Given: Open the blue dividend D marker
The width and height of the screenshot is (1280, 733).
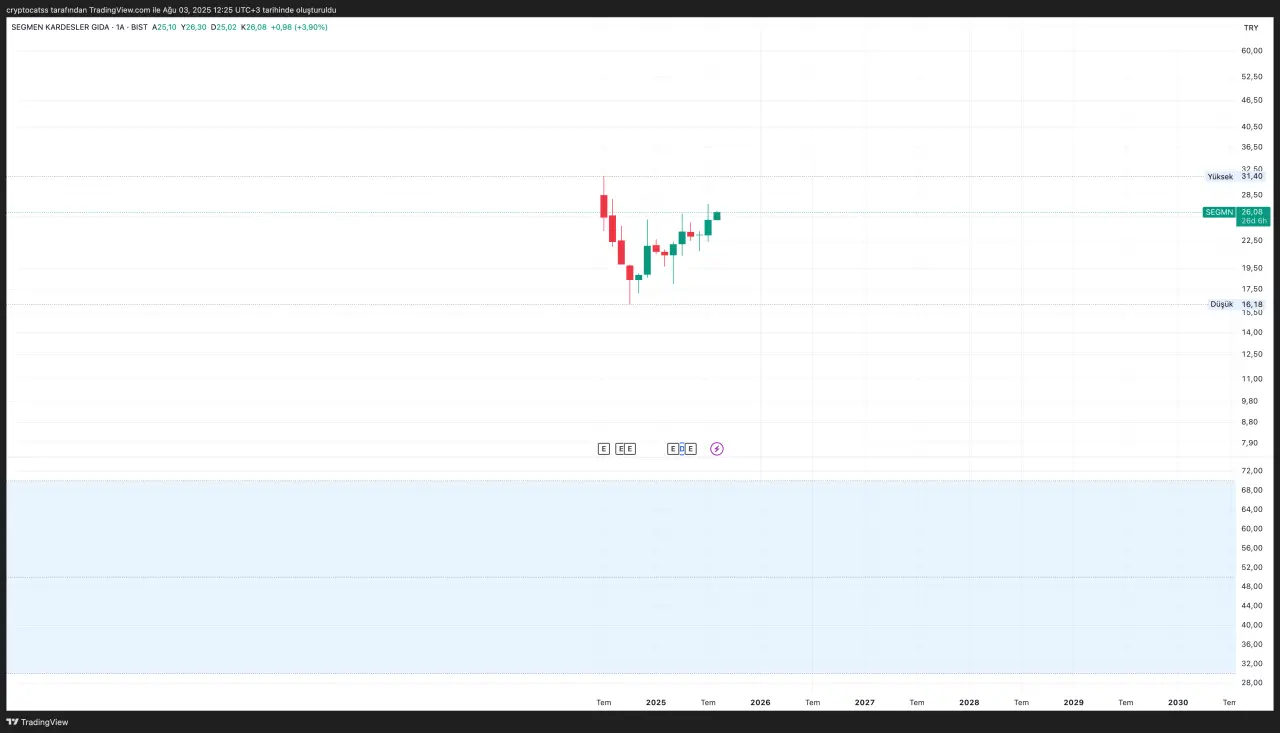Looking at the screenshot, I should pos(682,449).
